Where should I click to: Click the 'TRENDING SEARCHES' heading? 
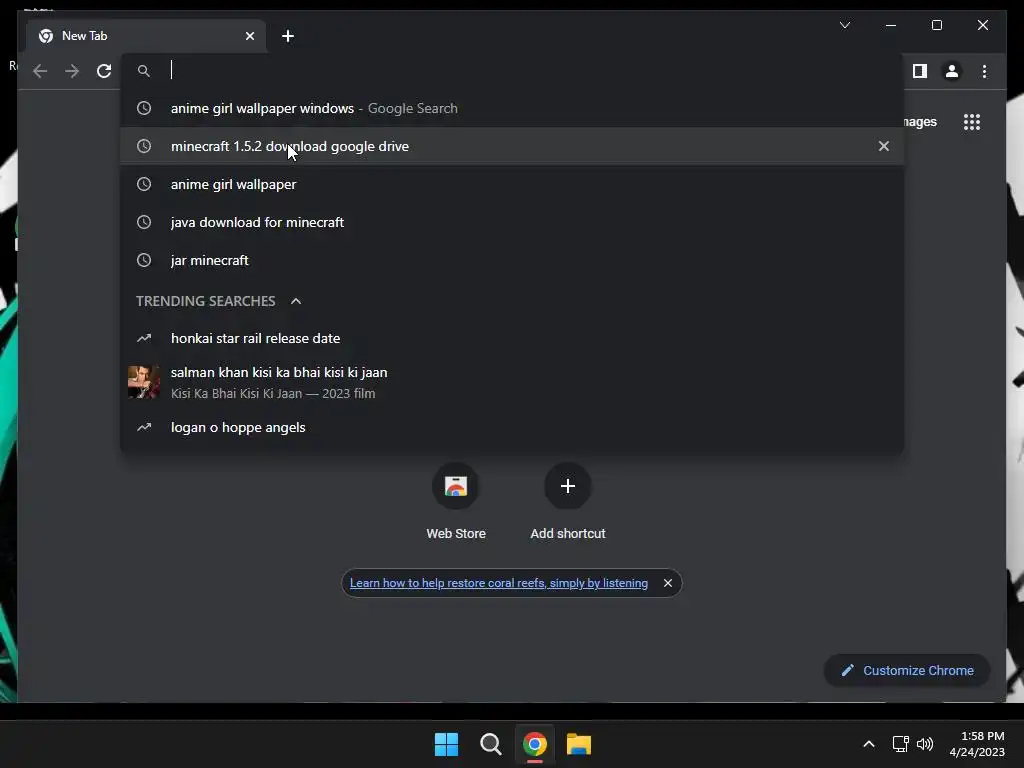[x=206, y=301]
